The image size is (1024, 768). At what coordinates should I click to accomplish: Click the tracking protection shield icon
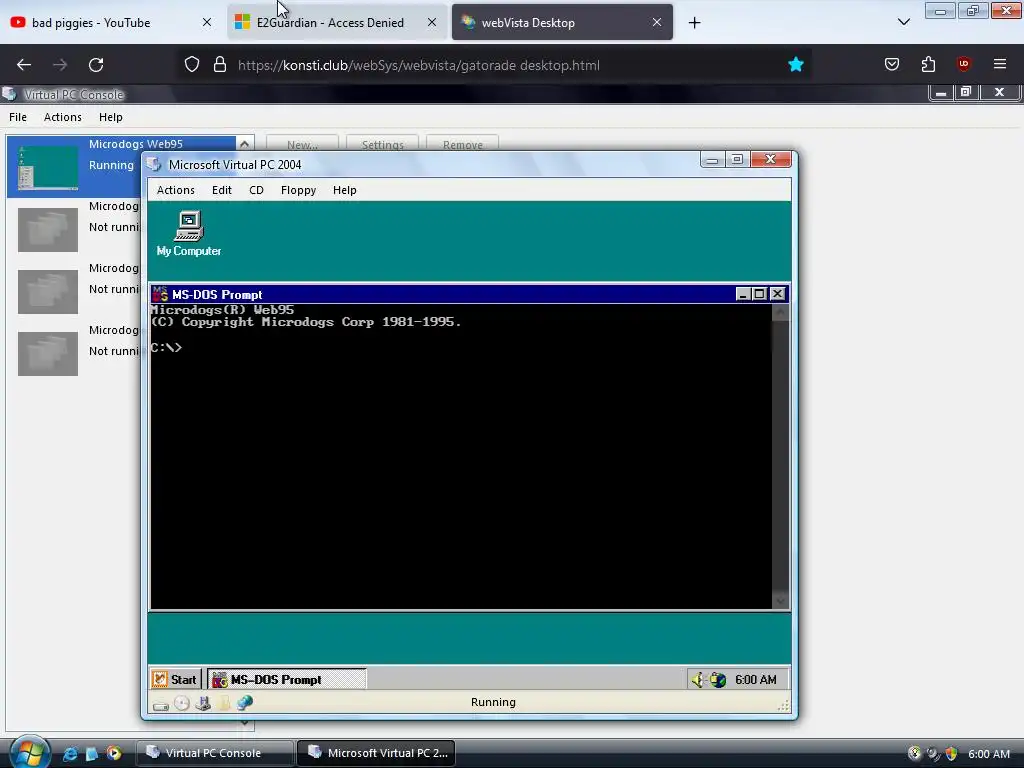(191, 65)
